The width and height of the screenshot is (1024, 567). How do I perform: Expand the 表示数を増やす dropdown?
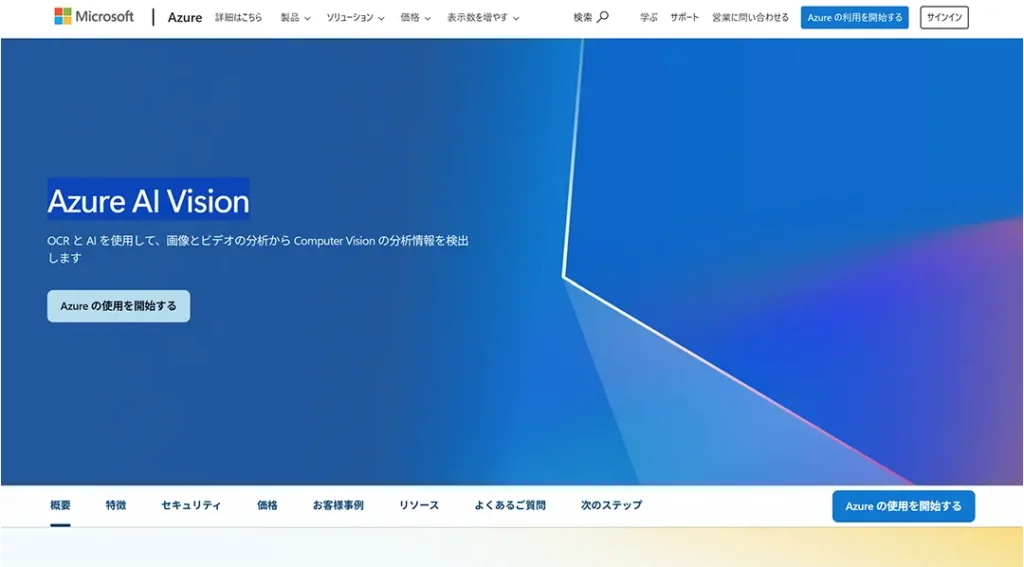483,18
